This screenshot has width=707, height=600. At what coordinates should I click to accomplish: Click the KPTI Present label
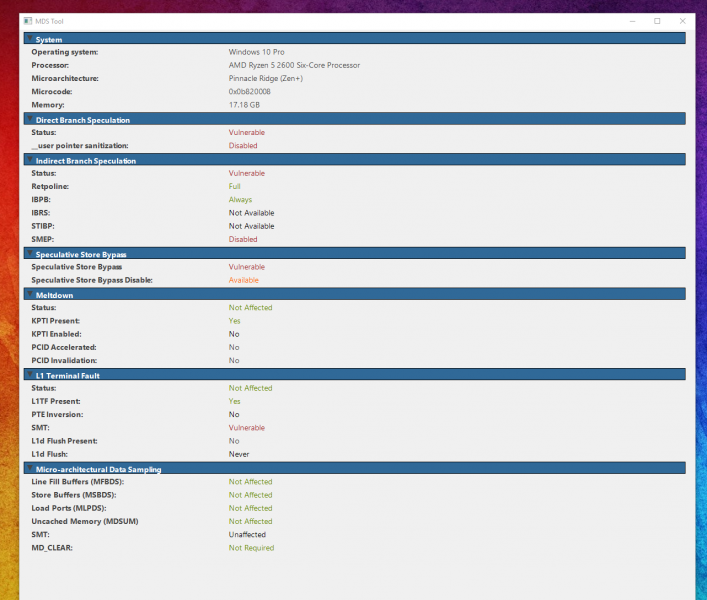[x=56, y=321]
